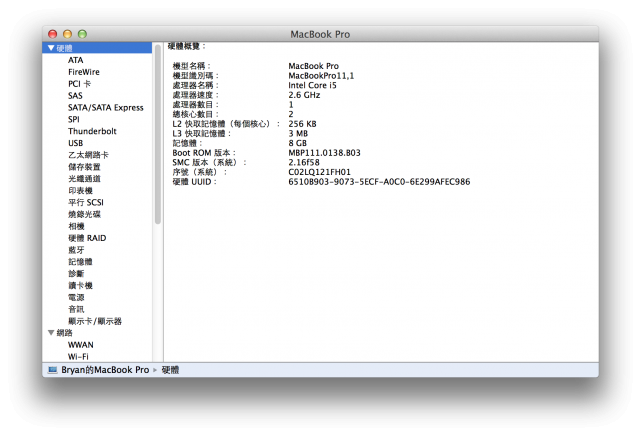Open the PCI 卡 entry
Screen dimensions: 640x436
tap(79, 84)
